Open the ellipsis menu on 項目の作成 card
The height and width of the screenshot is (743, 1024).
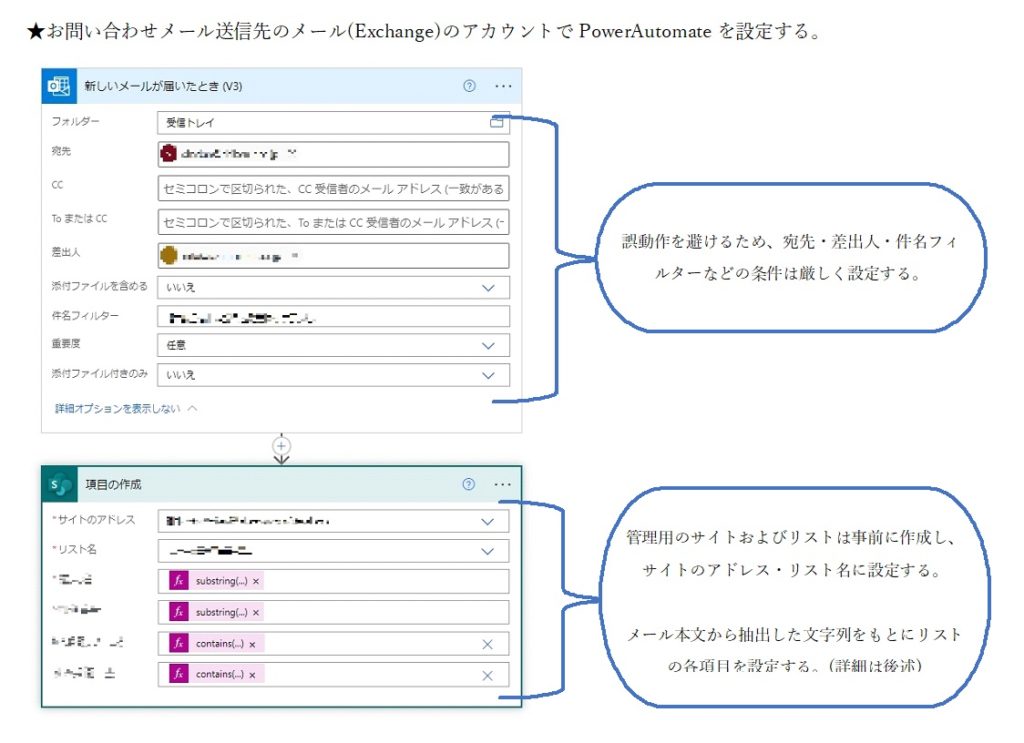(503, 485)
